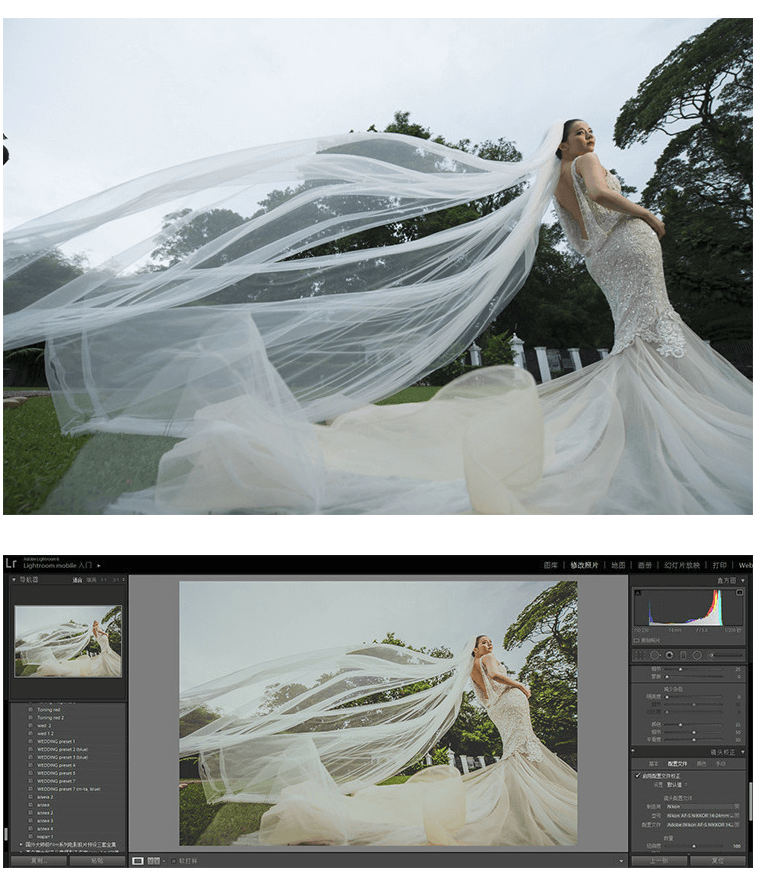Open the Develop (修改照片) module
The image size is (759, 889).
pyautogui.click(x=584, y=565)
